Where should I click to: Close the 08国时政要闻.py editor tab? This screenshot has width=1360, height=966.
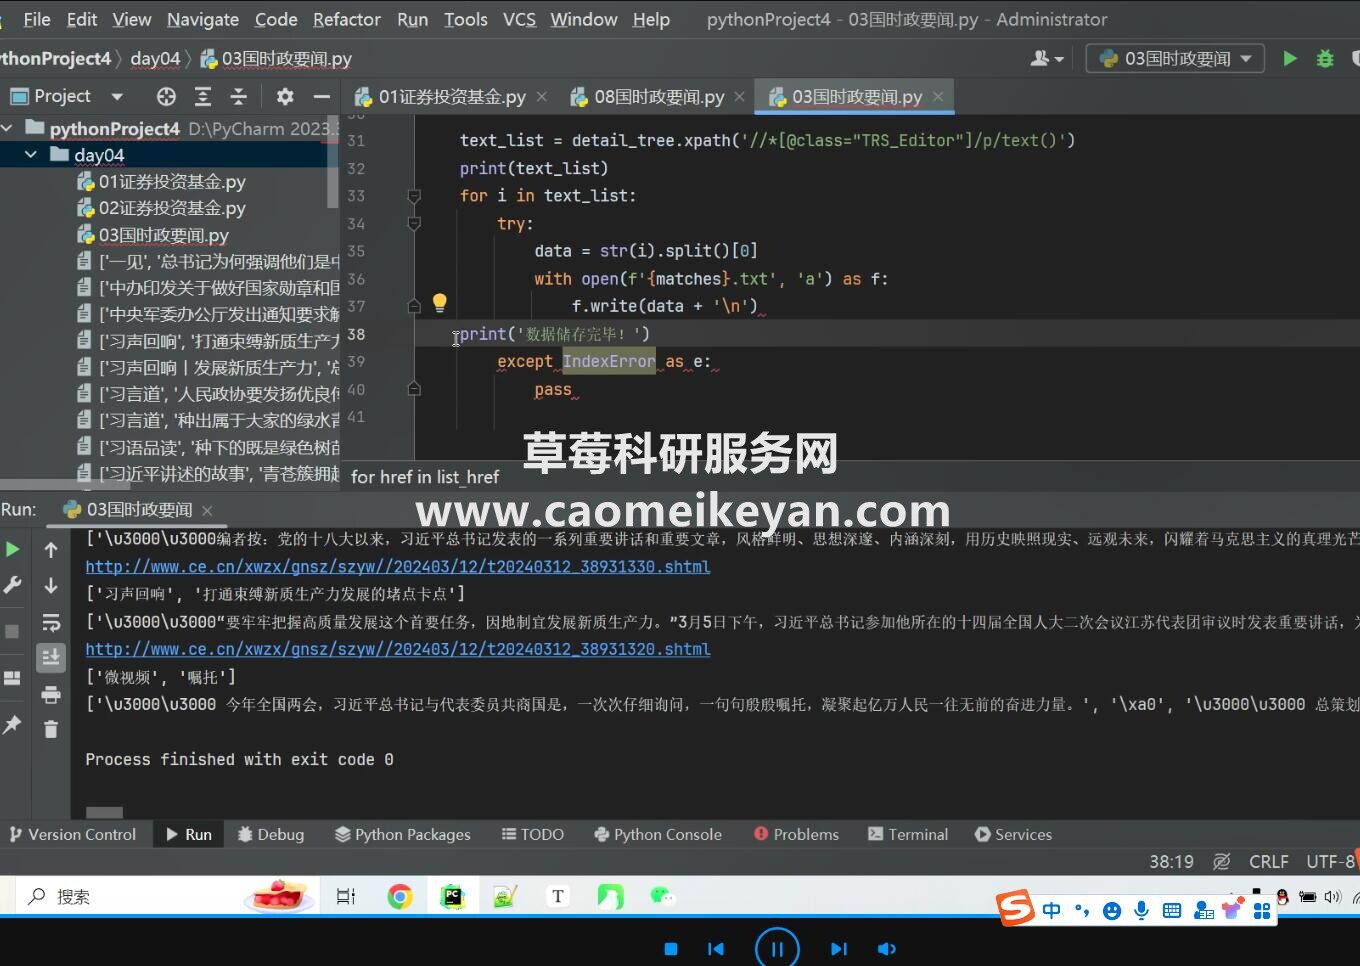[x=739, y=97]
